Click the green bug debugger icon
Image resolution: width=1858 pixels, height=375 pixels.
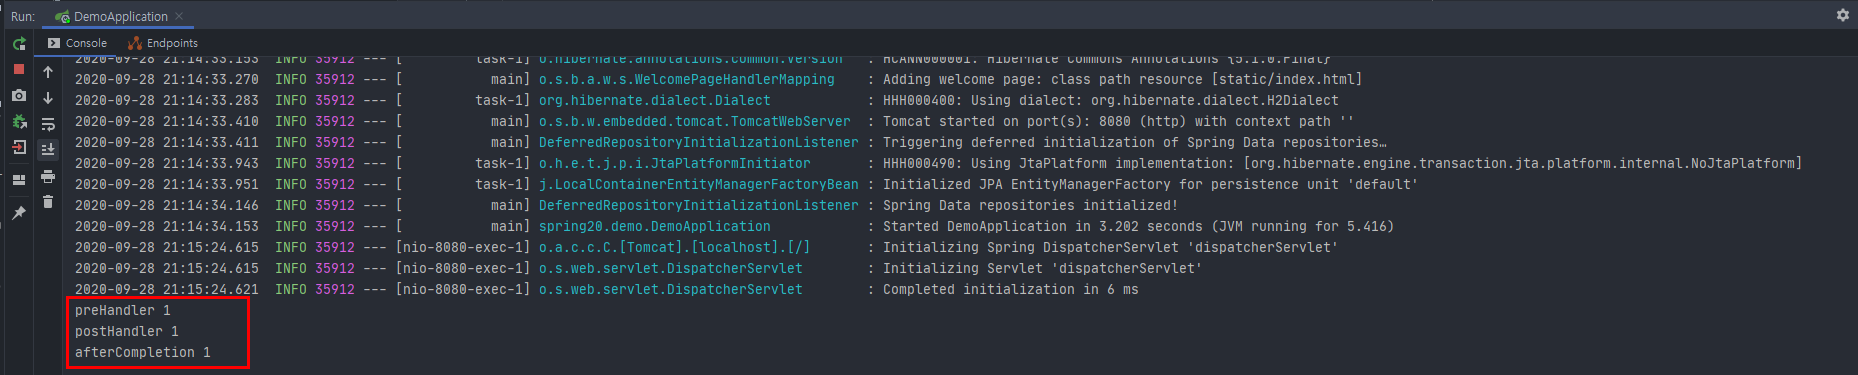point(19,121)
